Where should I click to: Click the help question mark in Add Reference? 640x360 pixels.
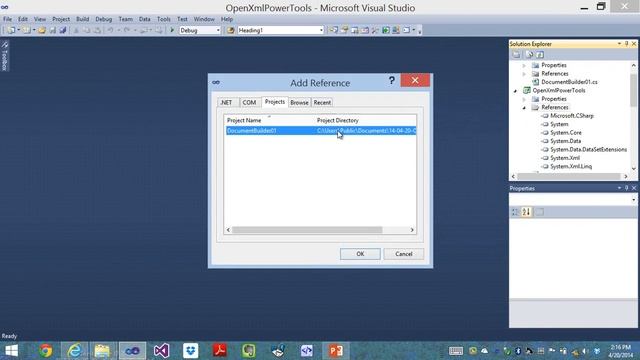(x=391, y=80)
